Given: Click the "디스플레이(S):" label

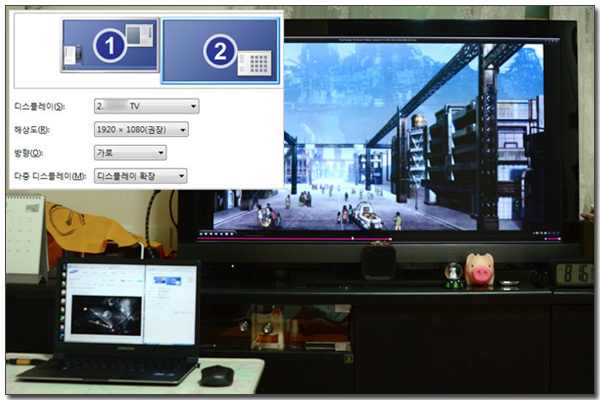Looking at the screenshot, I should click(x=39, y=106).
